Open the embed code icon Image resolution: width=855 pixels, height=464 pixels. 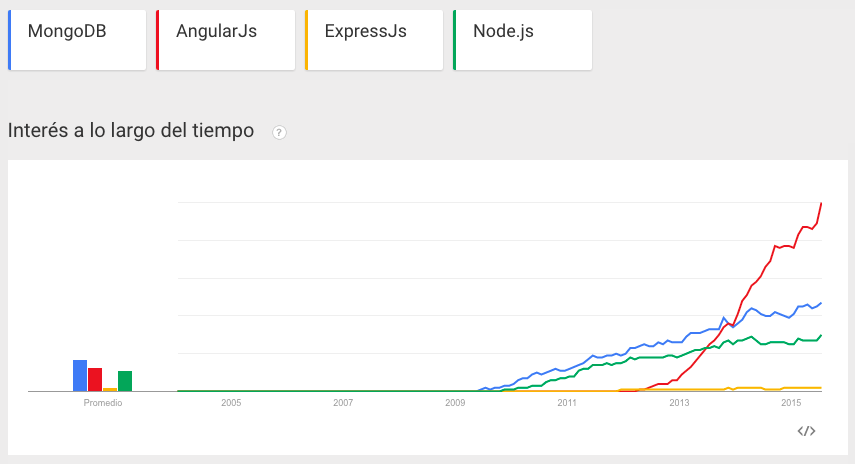[x=806, y=431]
